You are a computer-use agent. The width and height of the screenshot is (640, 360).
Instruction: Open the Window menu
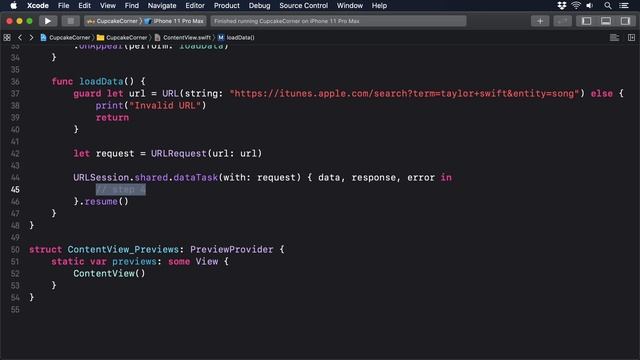point(350,6)
